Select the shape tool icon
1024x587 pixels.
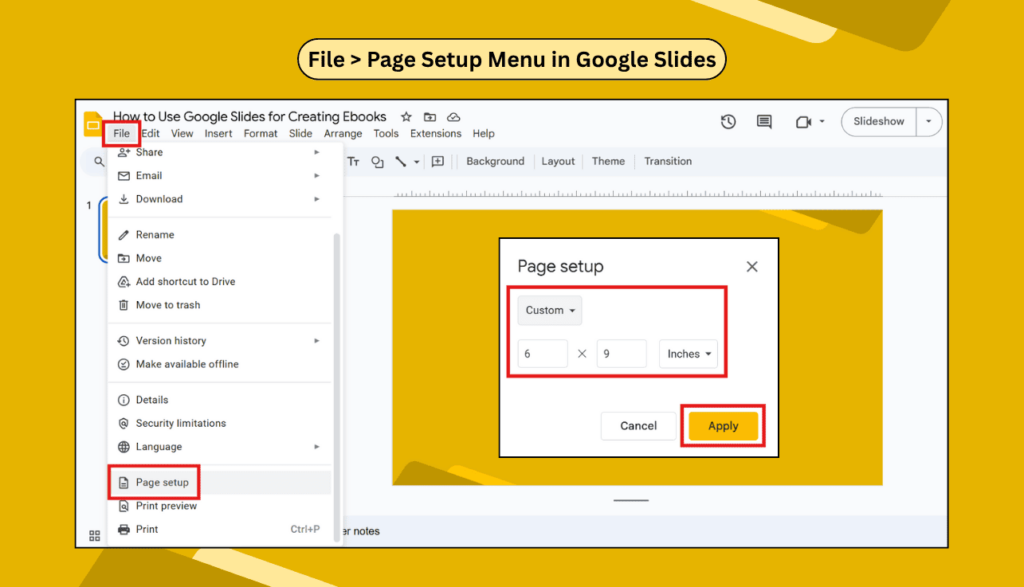377,162
